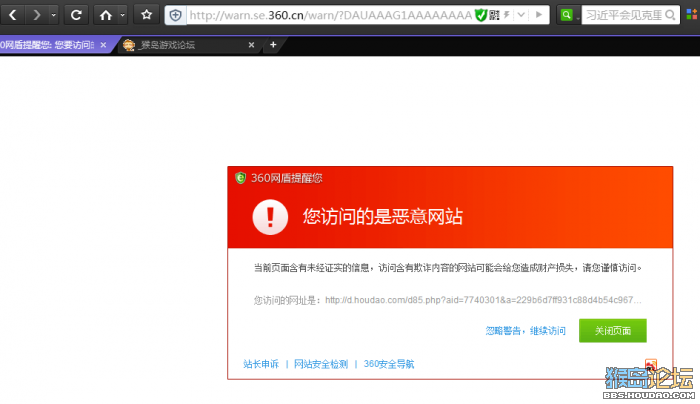The image size is (700, 404).
Task: Click the warning paragraph starting 当前页面含有未经证实
Action: tap(448, 268)
